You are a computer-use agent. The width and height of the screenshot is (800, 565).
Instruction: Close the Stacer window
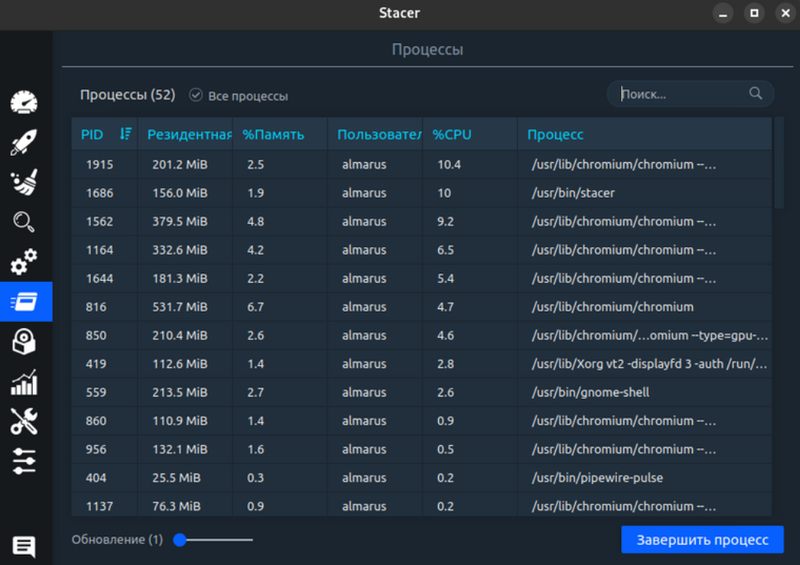tap(786, 13)
